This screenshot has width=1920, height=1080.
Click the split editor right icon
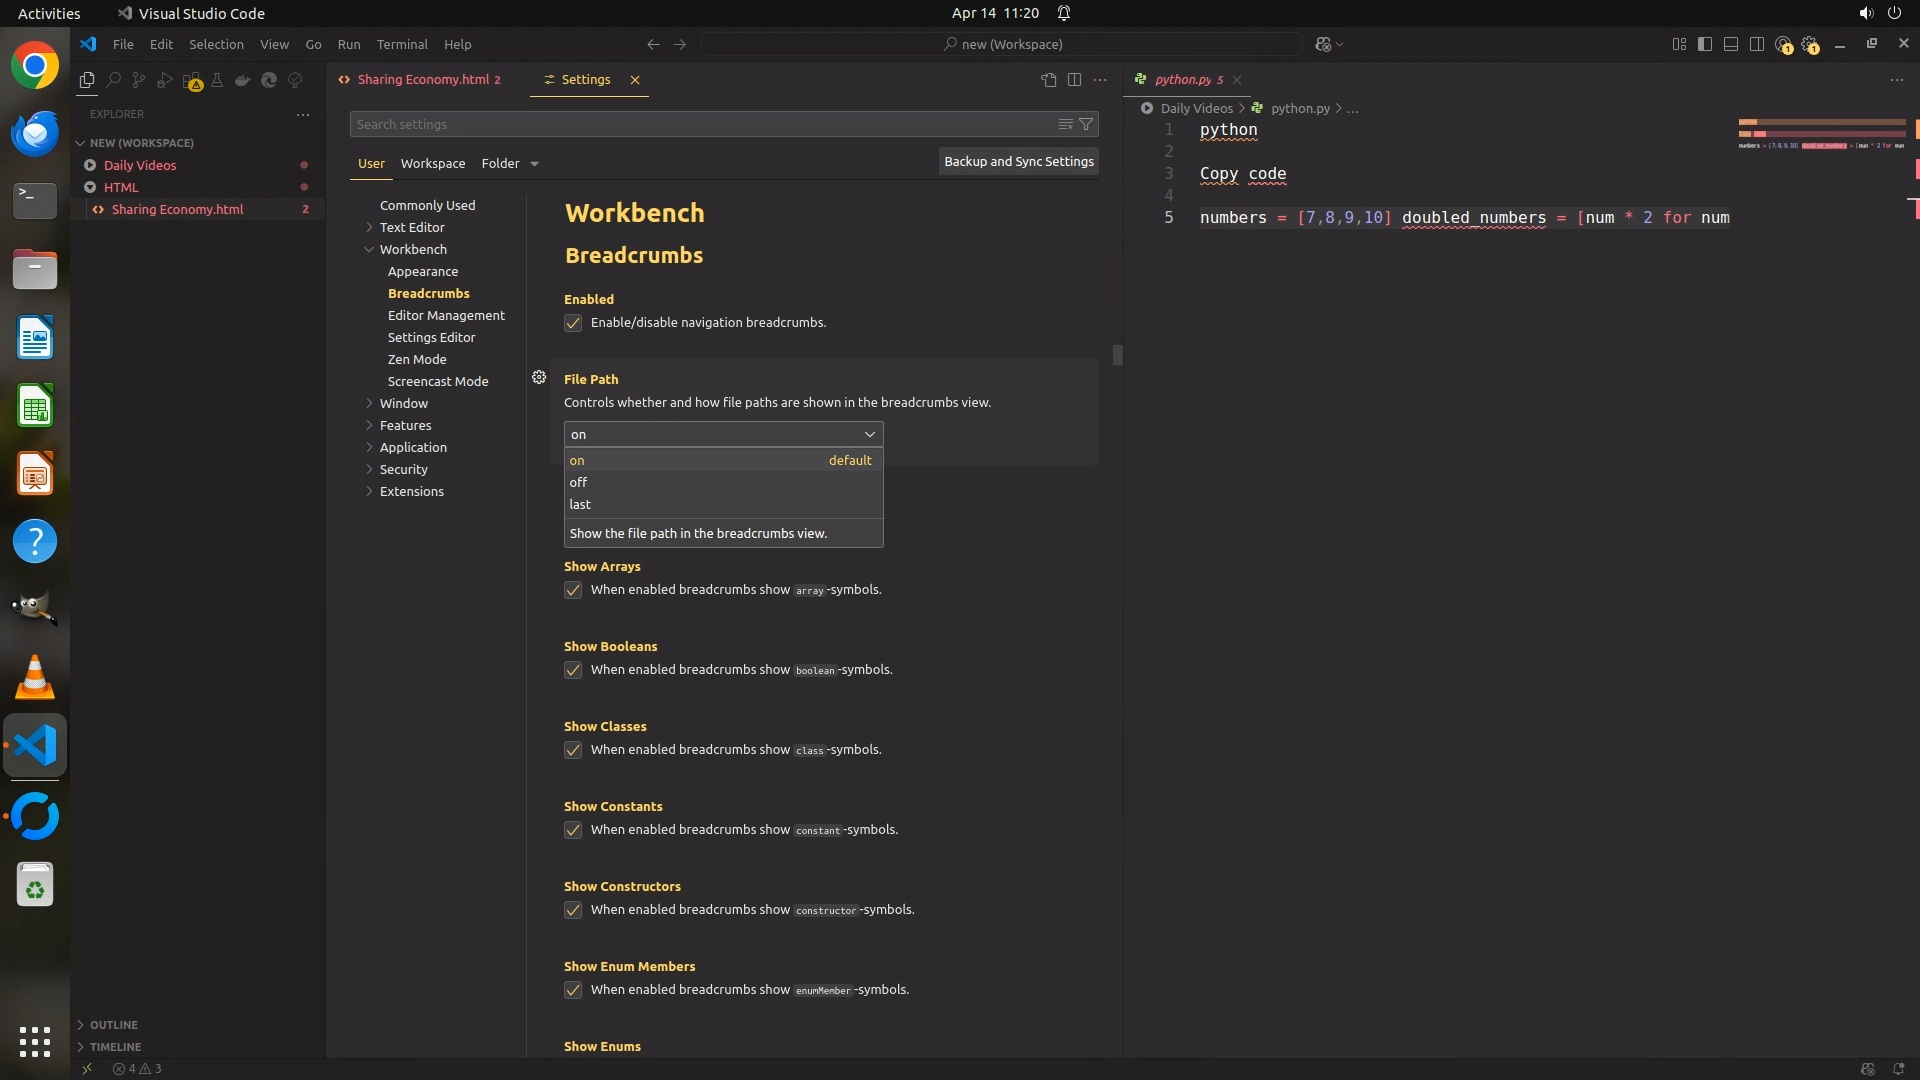(x=1074, y=80)
